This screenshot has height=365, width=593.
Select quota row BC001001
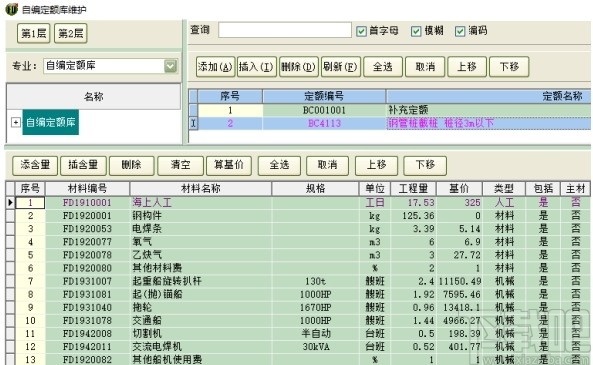324,110
